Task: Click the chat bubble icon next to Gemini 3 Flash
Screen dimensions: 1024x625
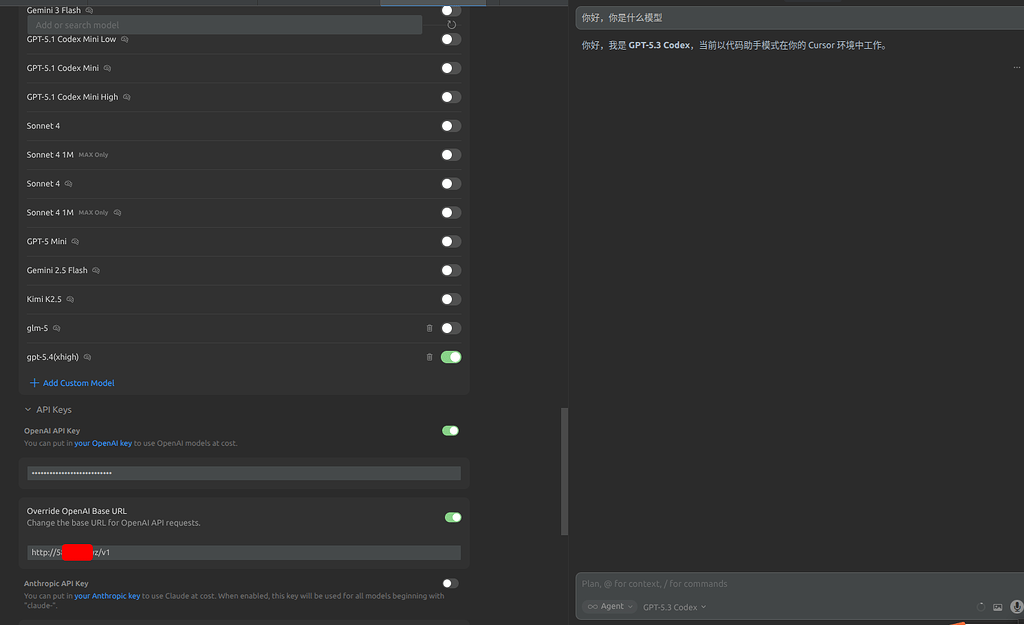Action: (89, 10)
